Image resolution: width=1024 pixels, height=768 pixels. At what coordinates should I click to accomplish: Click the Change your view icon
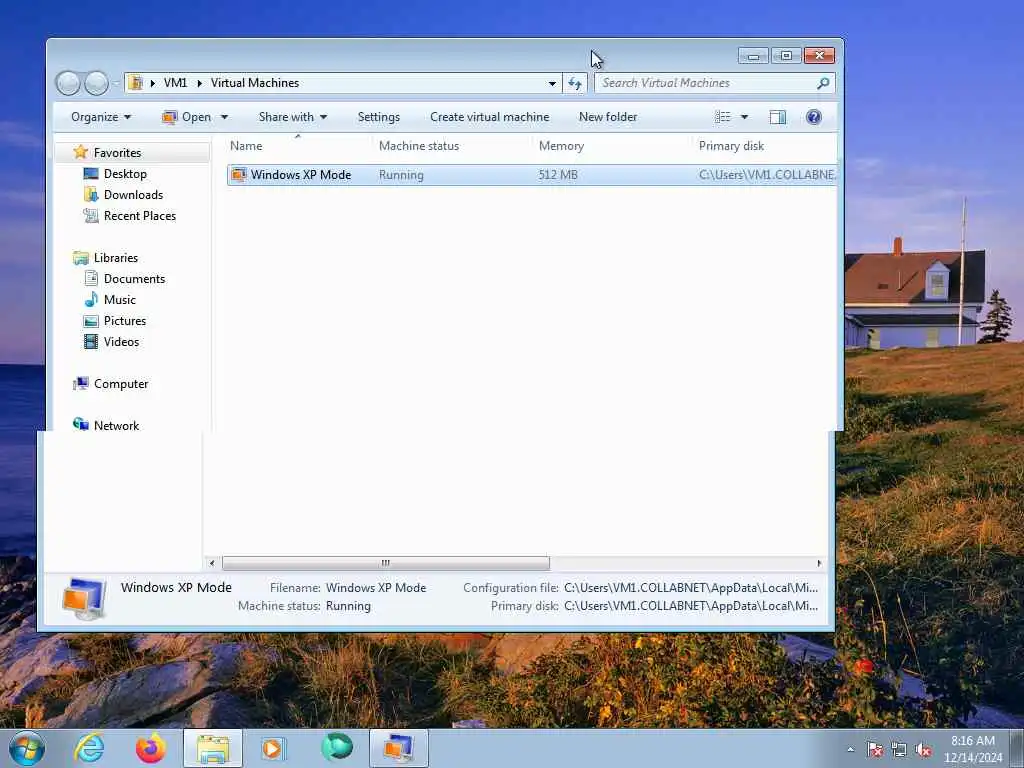pos(723,117)
